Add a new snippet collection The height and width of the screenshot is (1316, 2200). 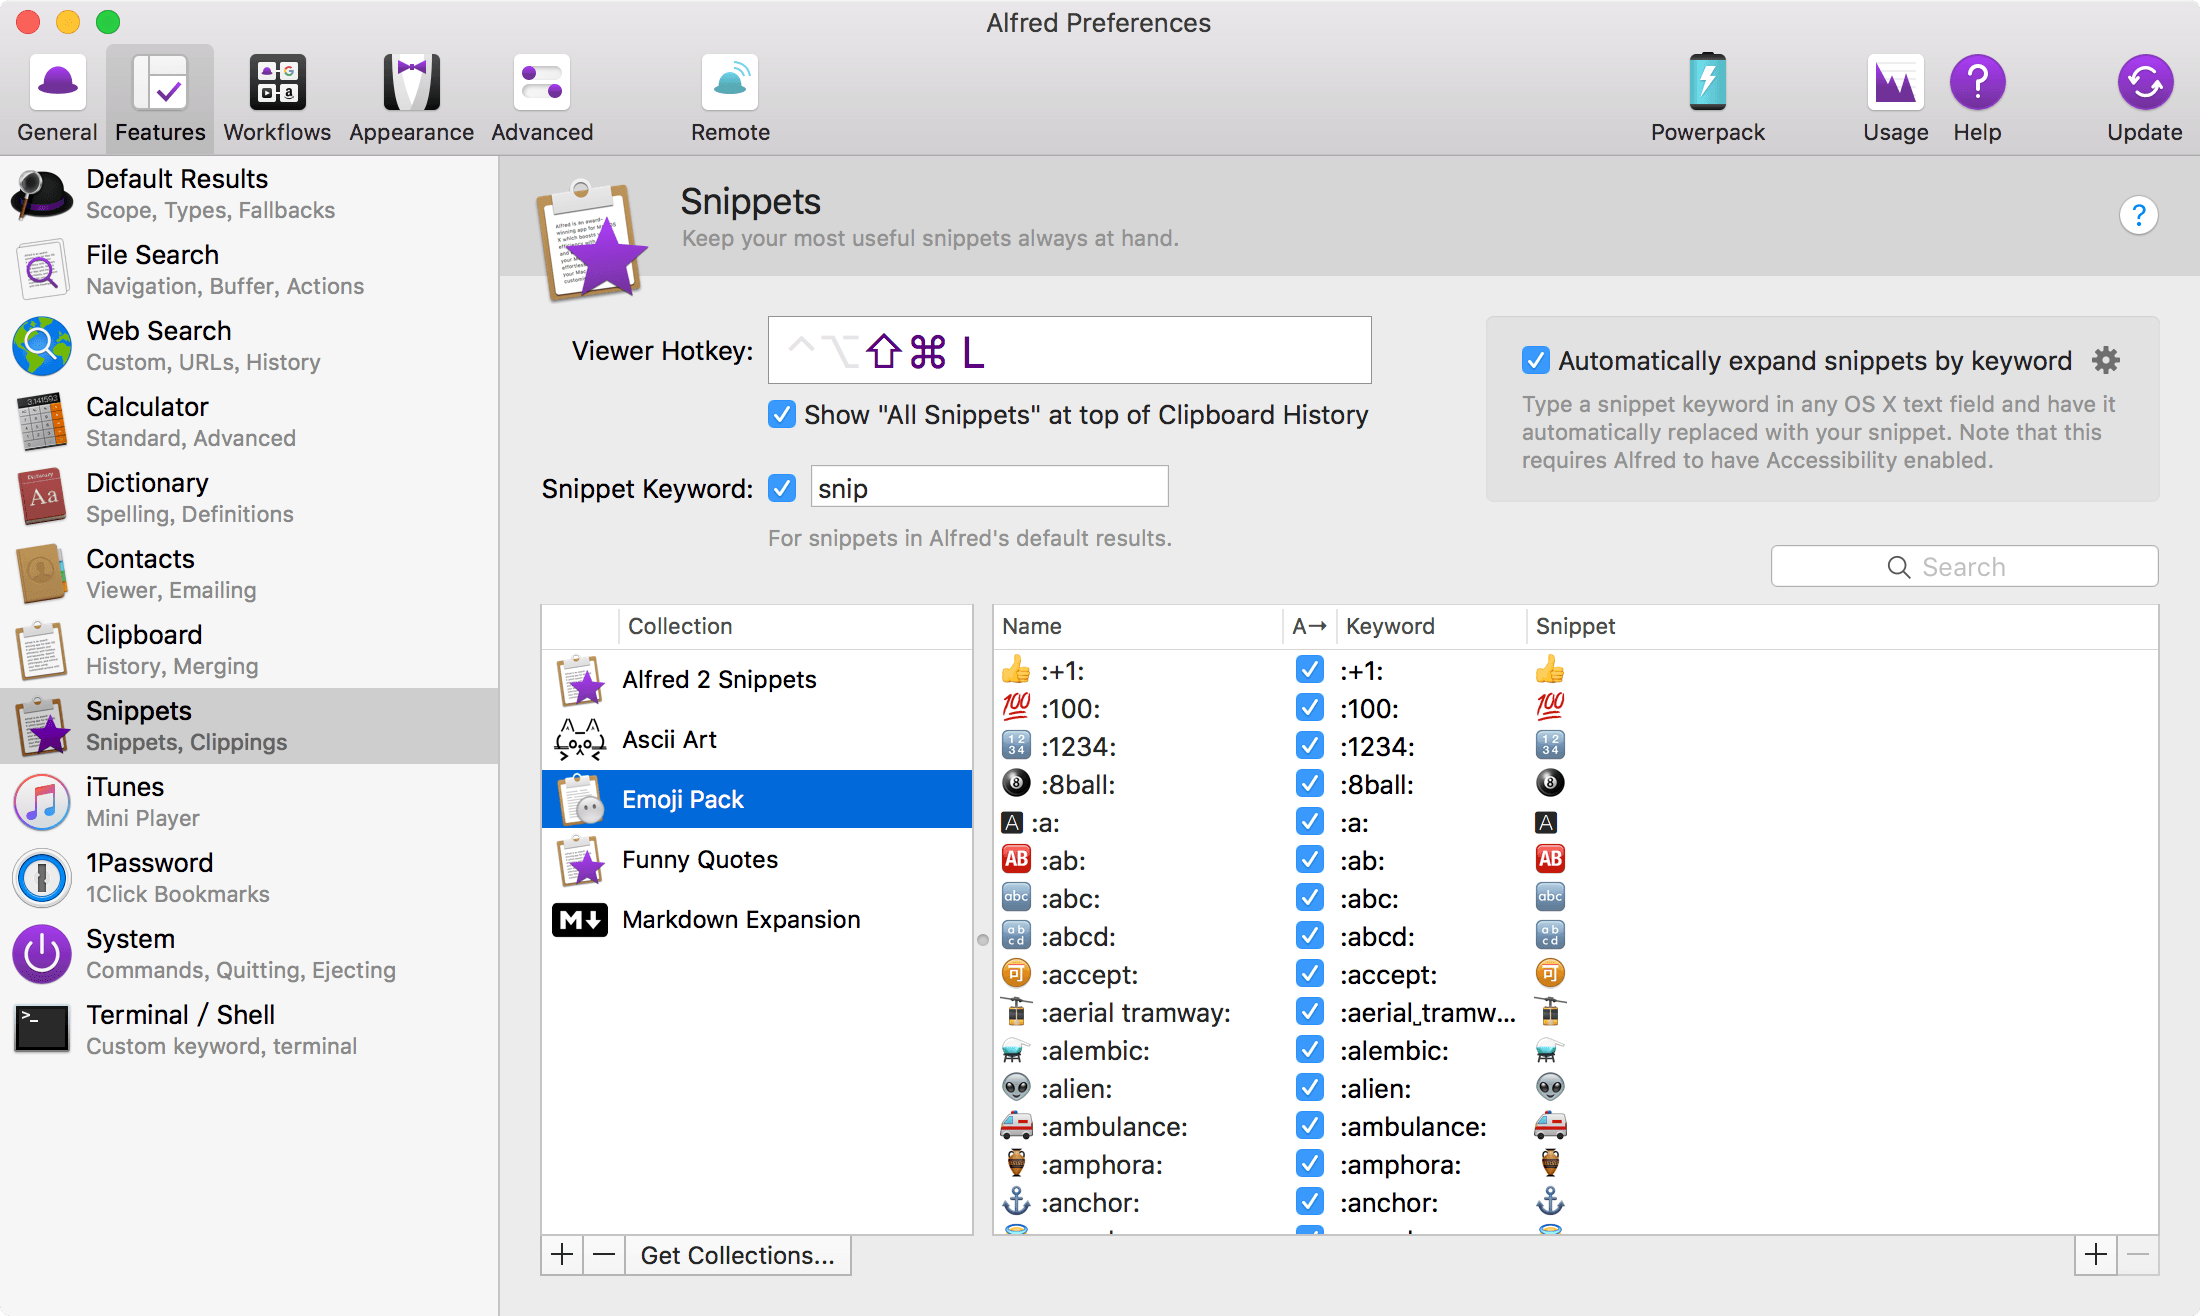562,1255
